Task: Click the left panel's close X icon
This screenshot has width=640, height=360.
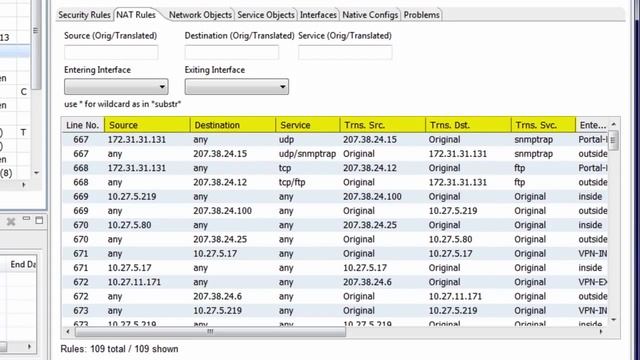Action: (11, 221)
